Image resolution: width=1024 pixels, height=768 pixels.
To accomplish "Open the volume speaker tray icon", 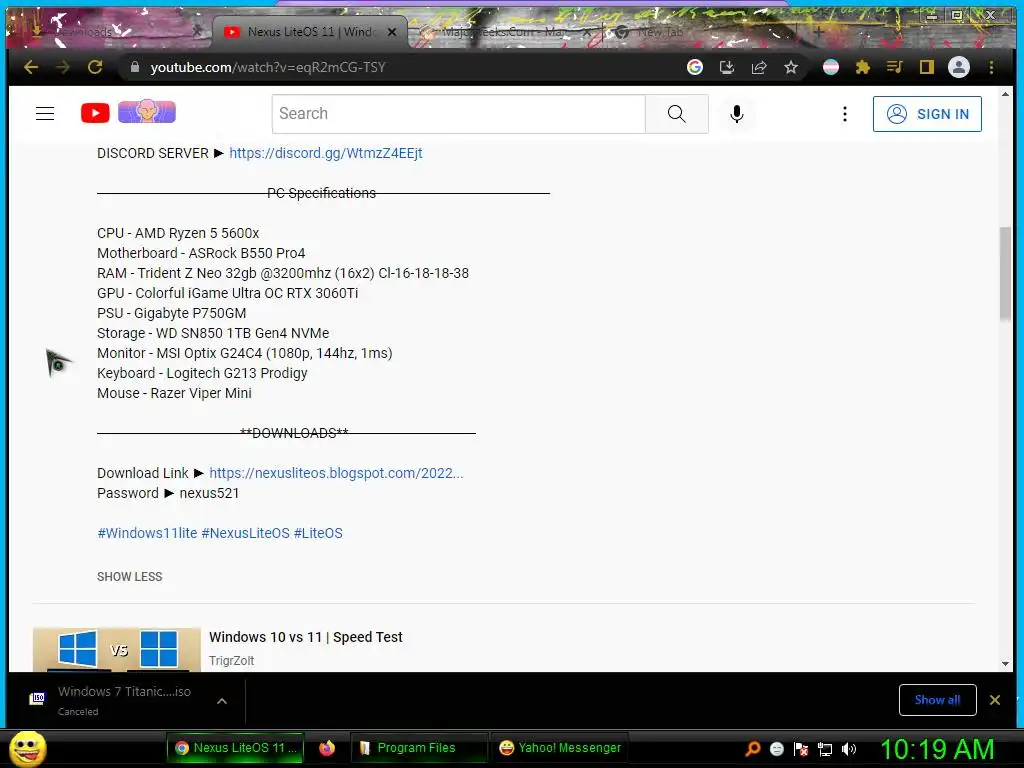I will click(x=849, y=749).
